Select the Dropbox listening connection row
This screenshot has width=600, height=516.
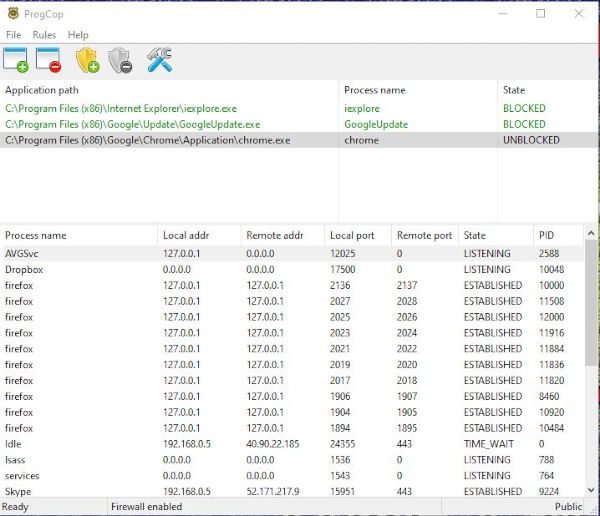200,269
